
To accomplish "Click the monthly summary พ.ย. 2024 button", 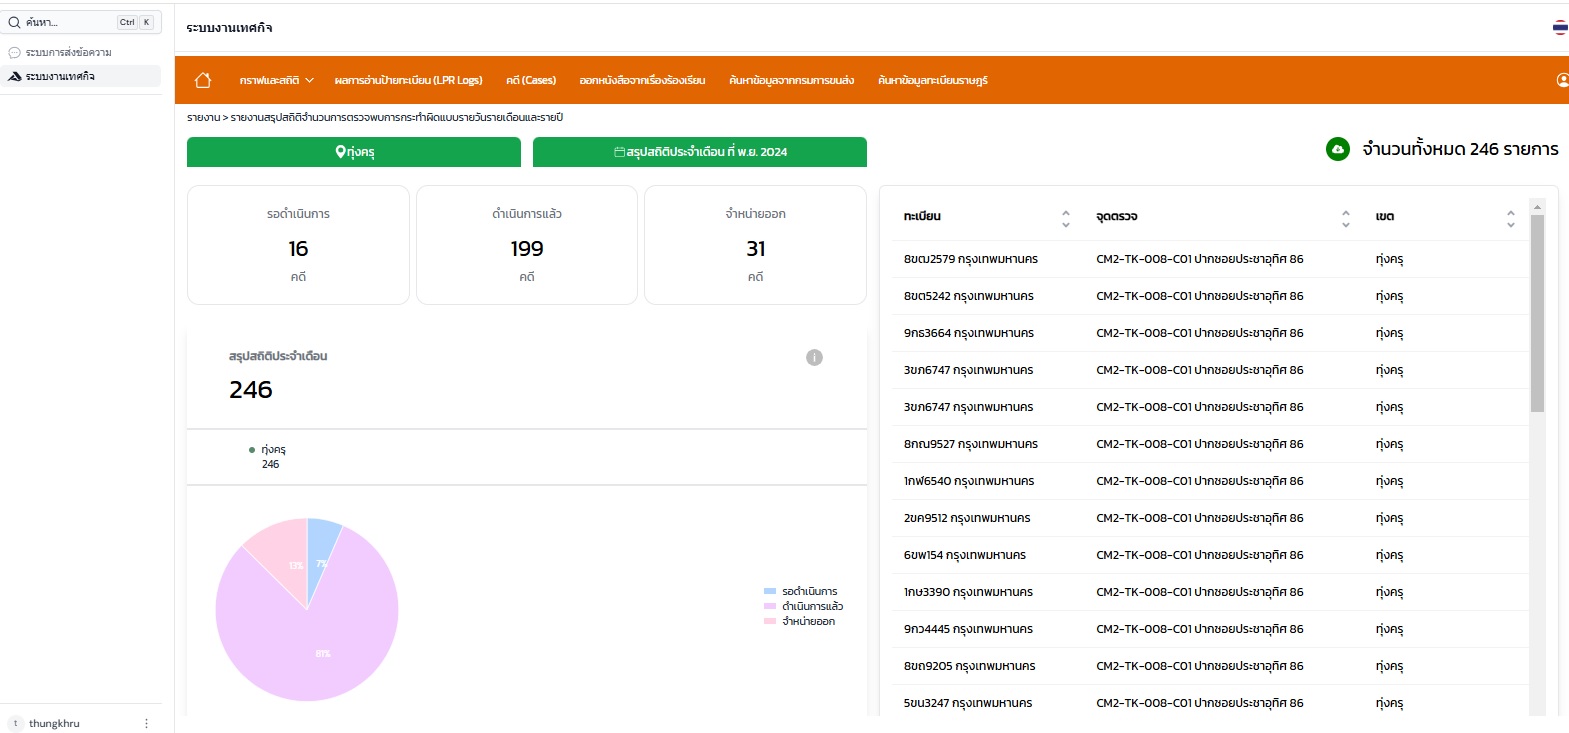I will (700, 152).
